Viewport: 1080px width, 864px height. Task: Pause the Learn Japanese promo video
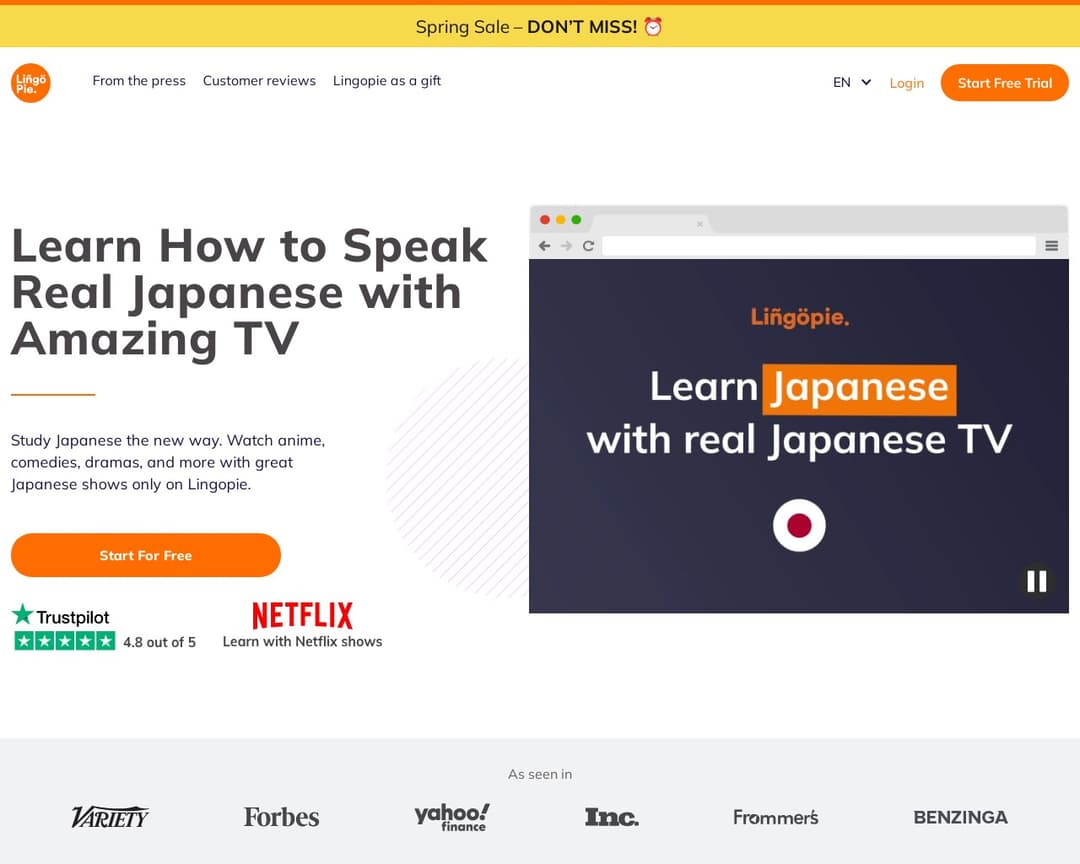pos(1037,581)
